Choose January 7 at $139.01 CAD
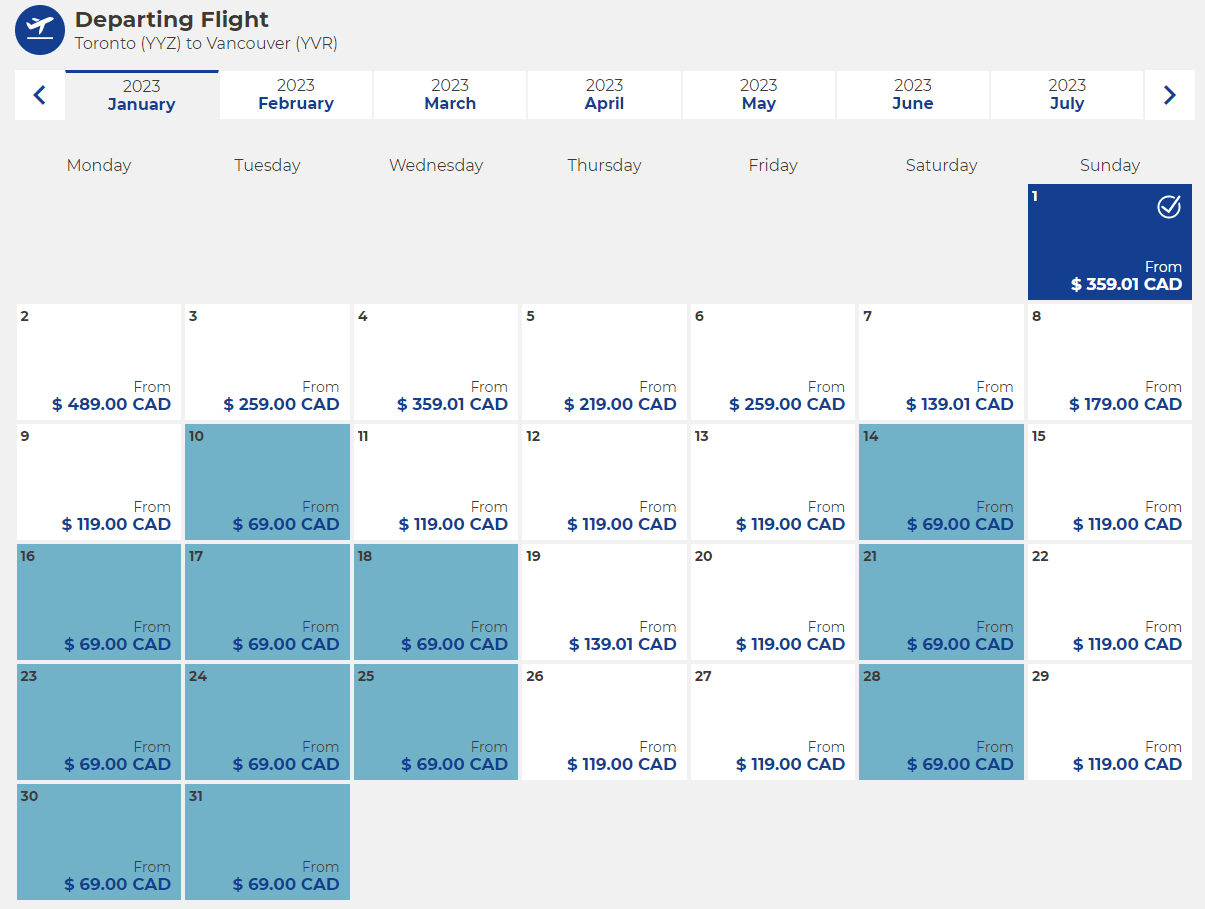 pos(941,362)
